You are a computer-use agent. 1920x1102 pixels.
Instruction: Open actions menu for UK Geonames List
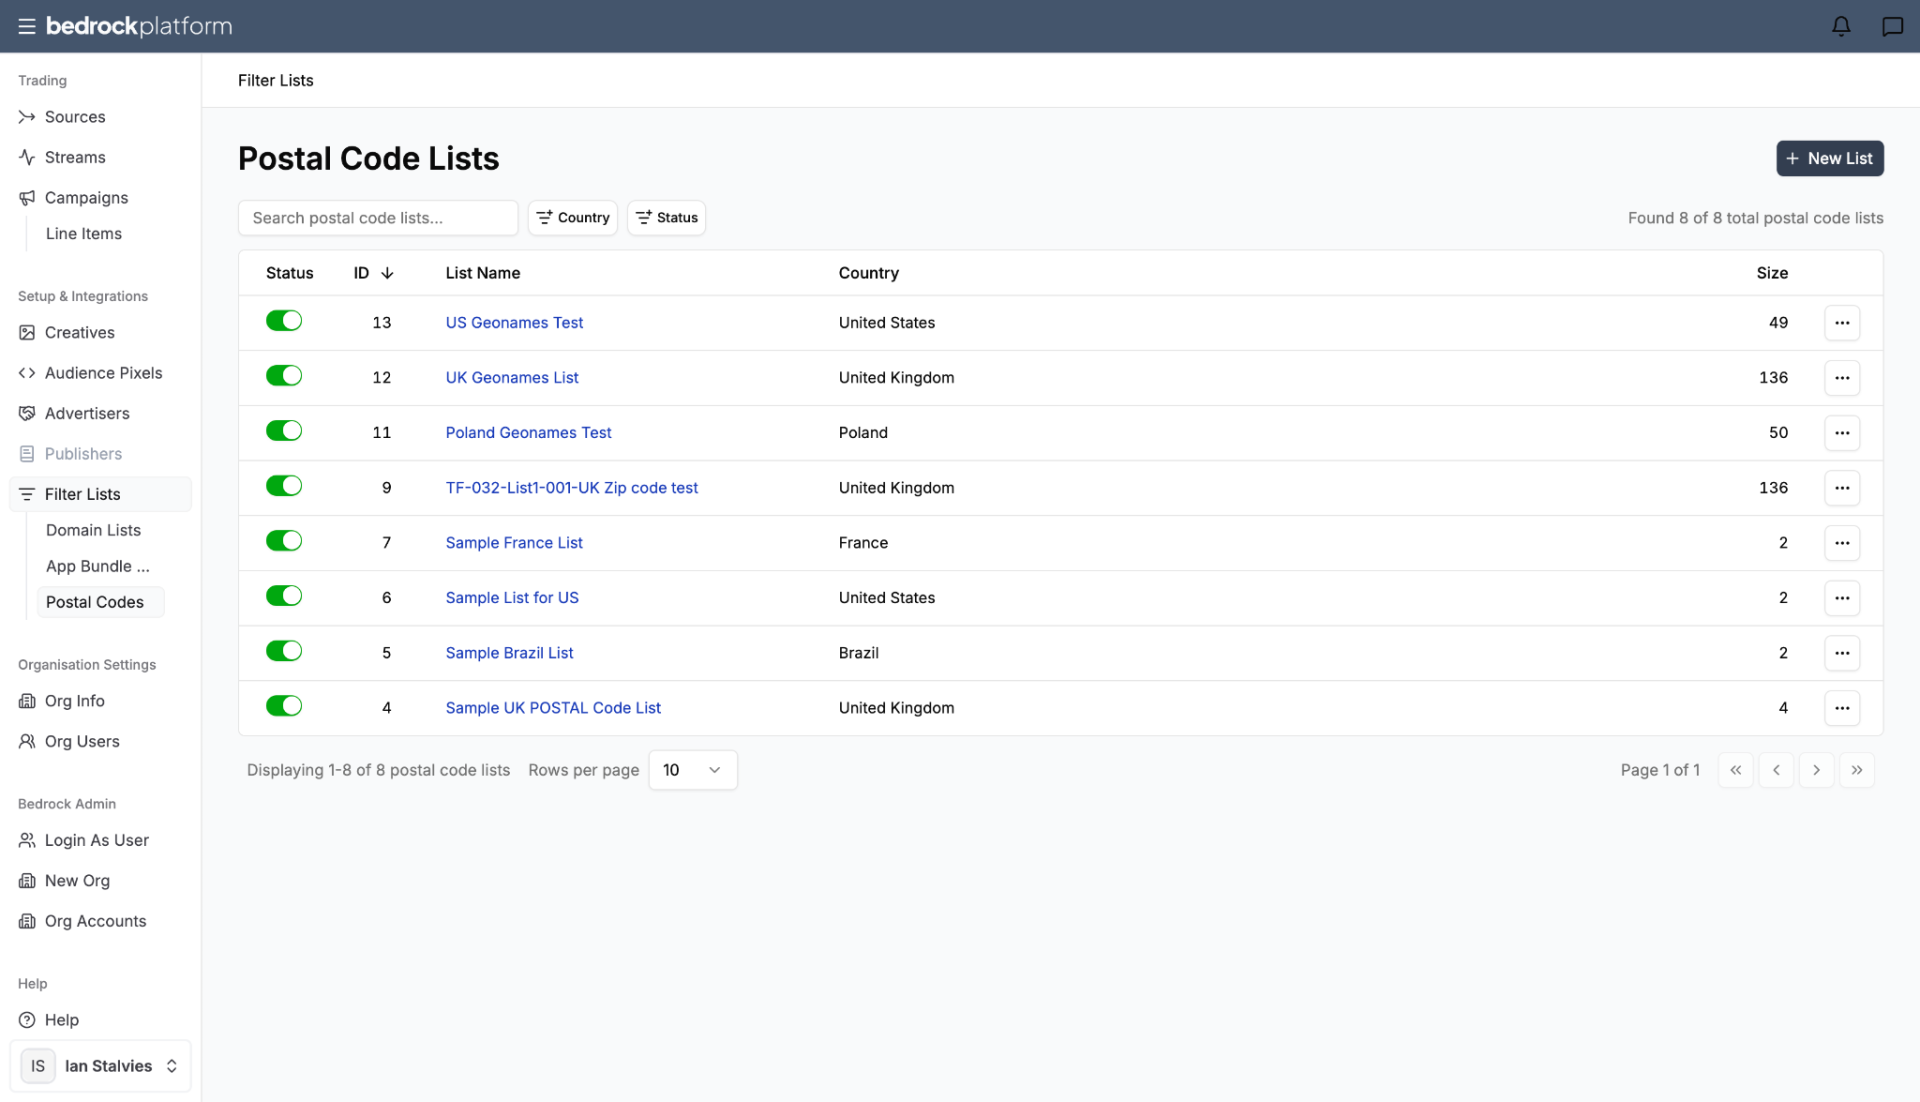click(x=1842, y=378)
